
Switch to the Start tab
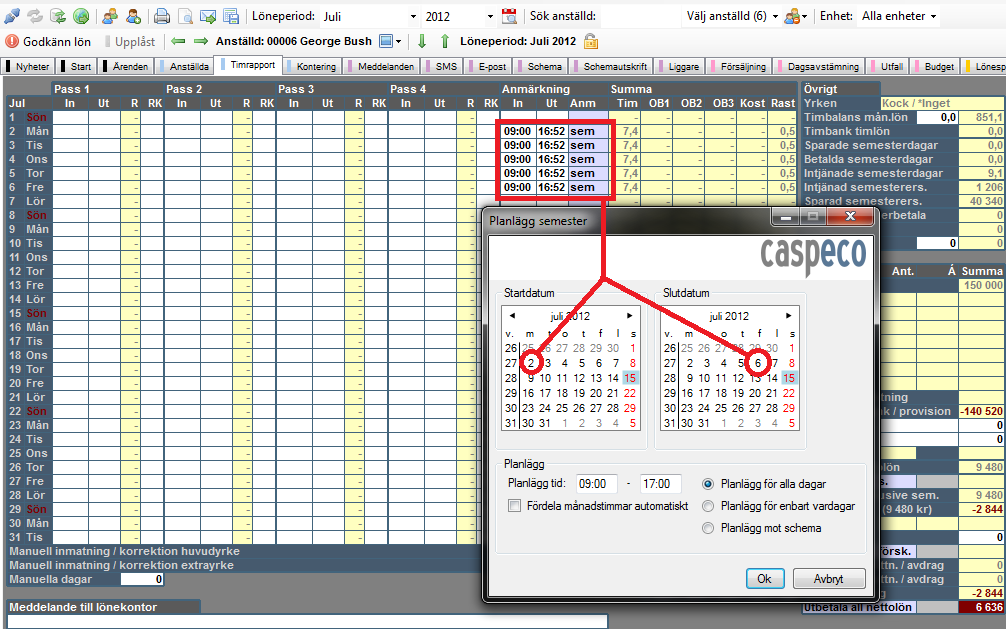coord(76,66)
